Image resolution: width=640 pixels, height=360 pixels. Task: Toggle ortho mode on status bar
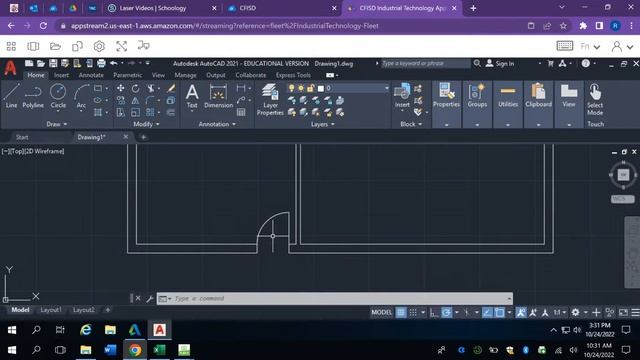coord(434,313)
